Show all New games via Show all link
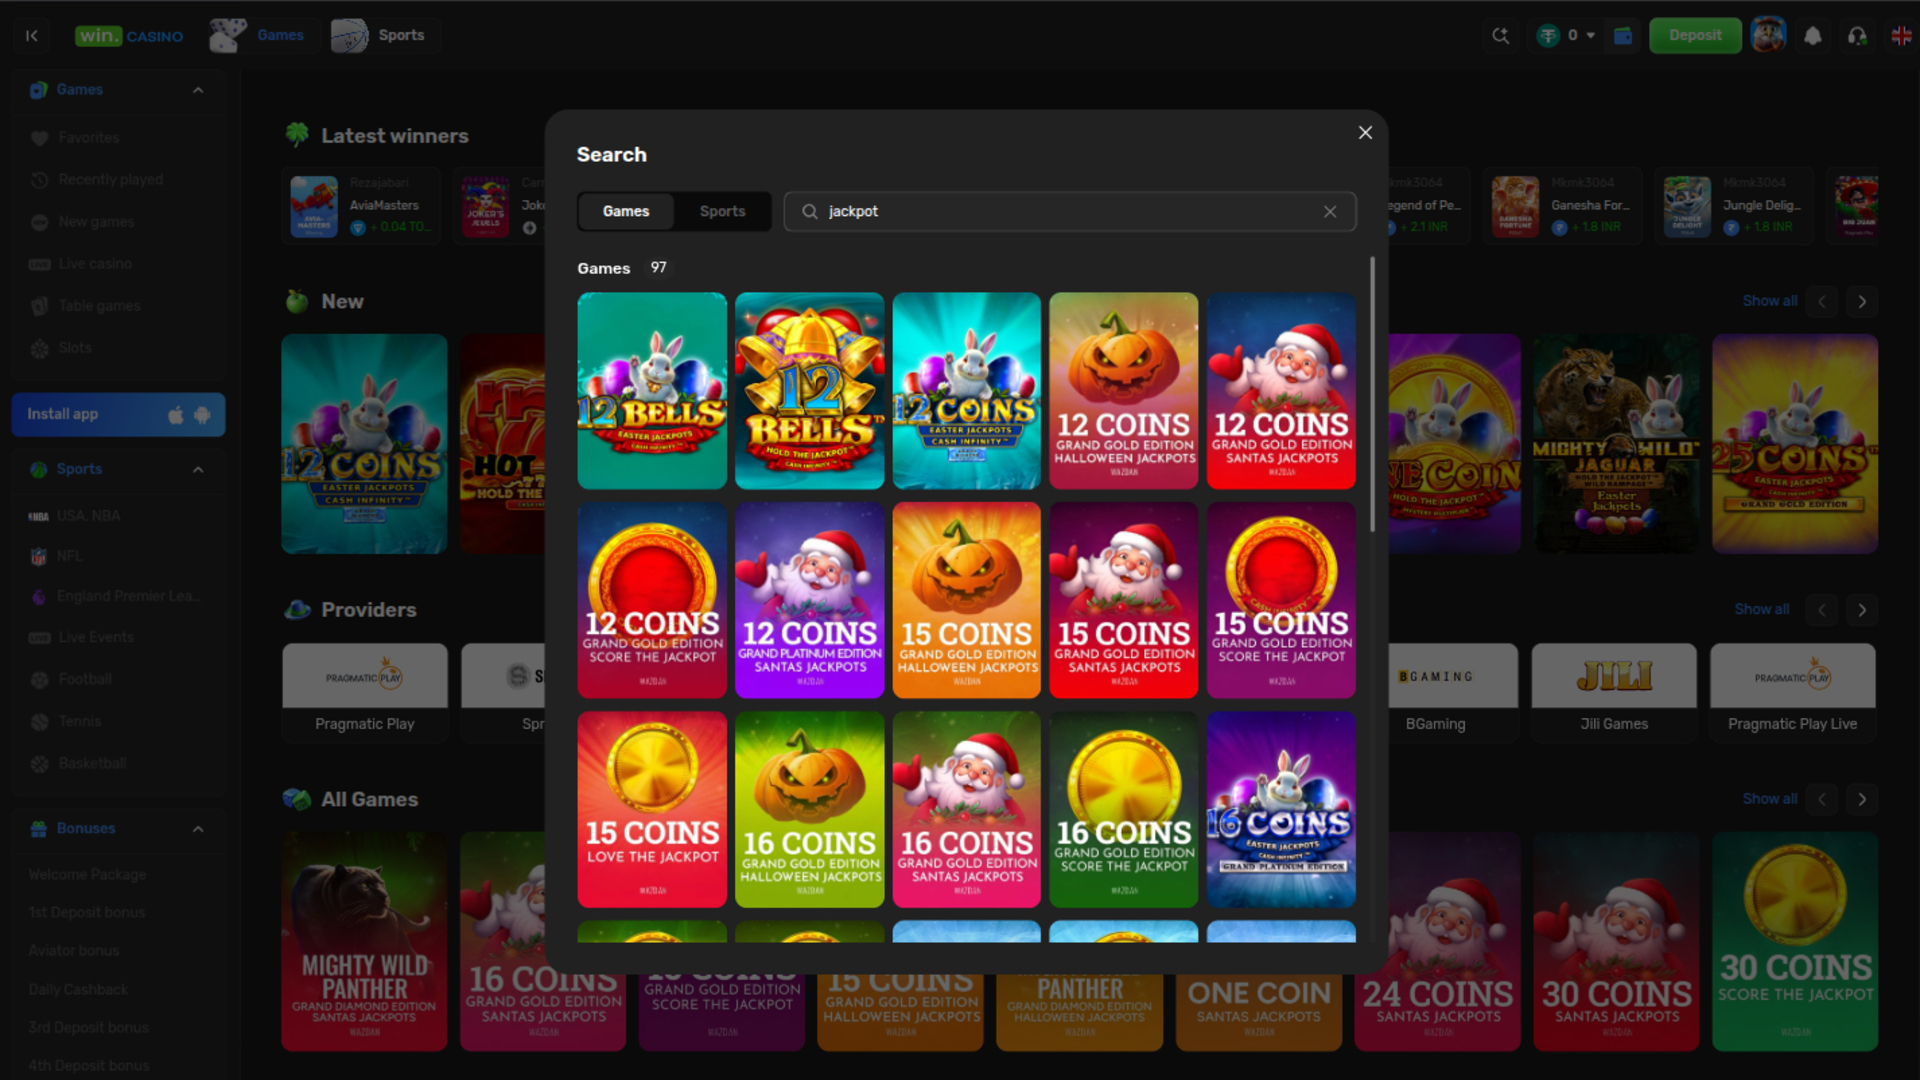This screenshot has height=1080, width=1920. tap(1769, 301)
